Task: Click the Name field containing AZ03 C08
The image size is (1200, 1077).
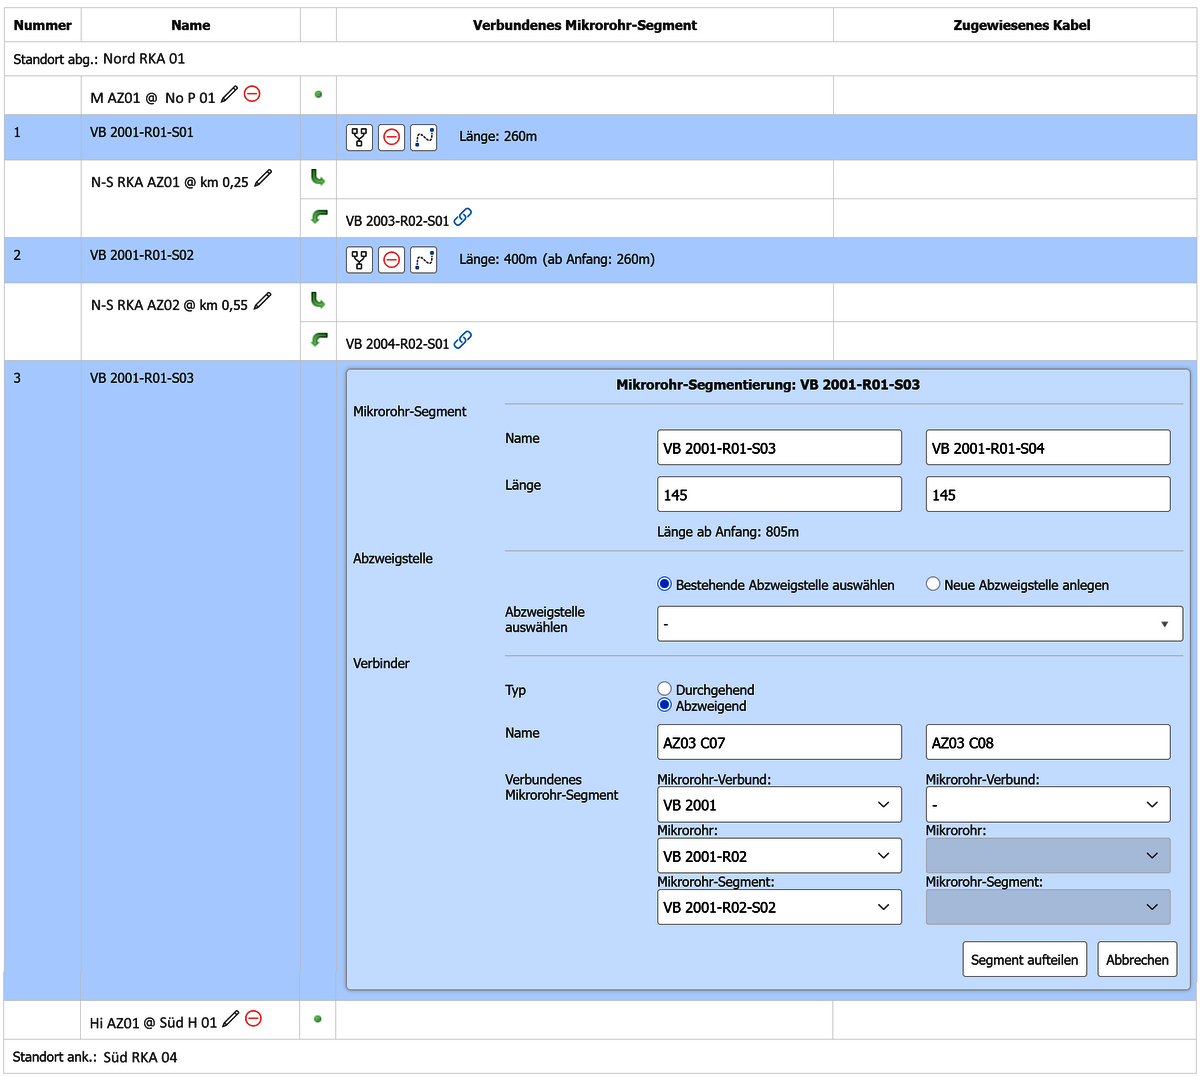Action: tap(1047, 741)
